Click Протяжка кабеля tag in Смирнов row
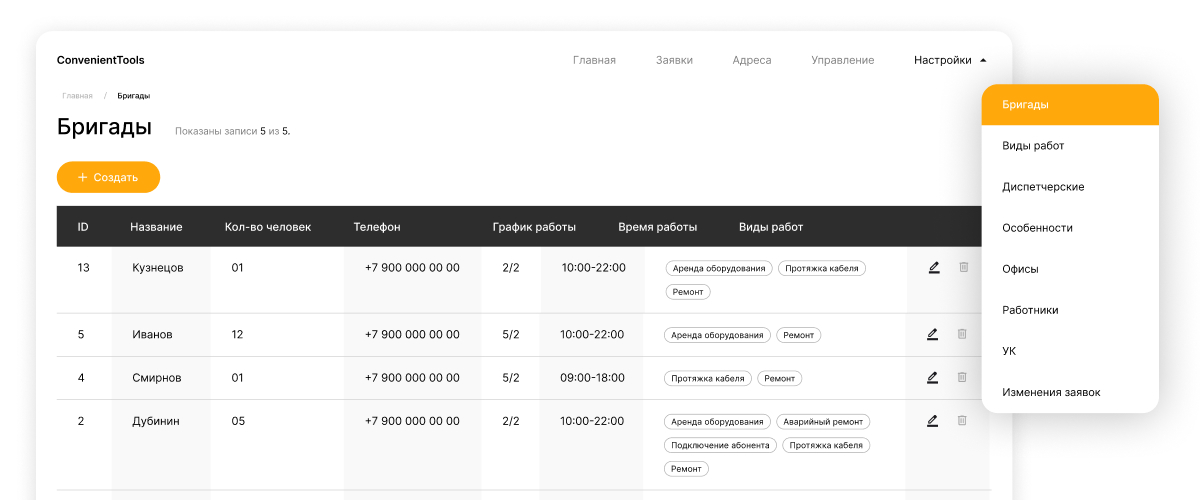The height and width of the screenshot is (500, 1200). pos(708,379)
